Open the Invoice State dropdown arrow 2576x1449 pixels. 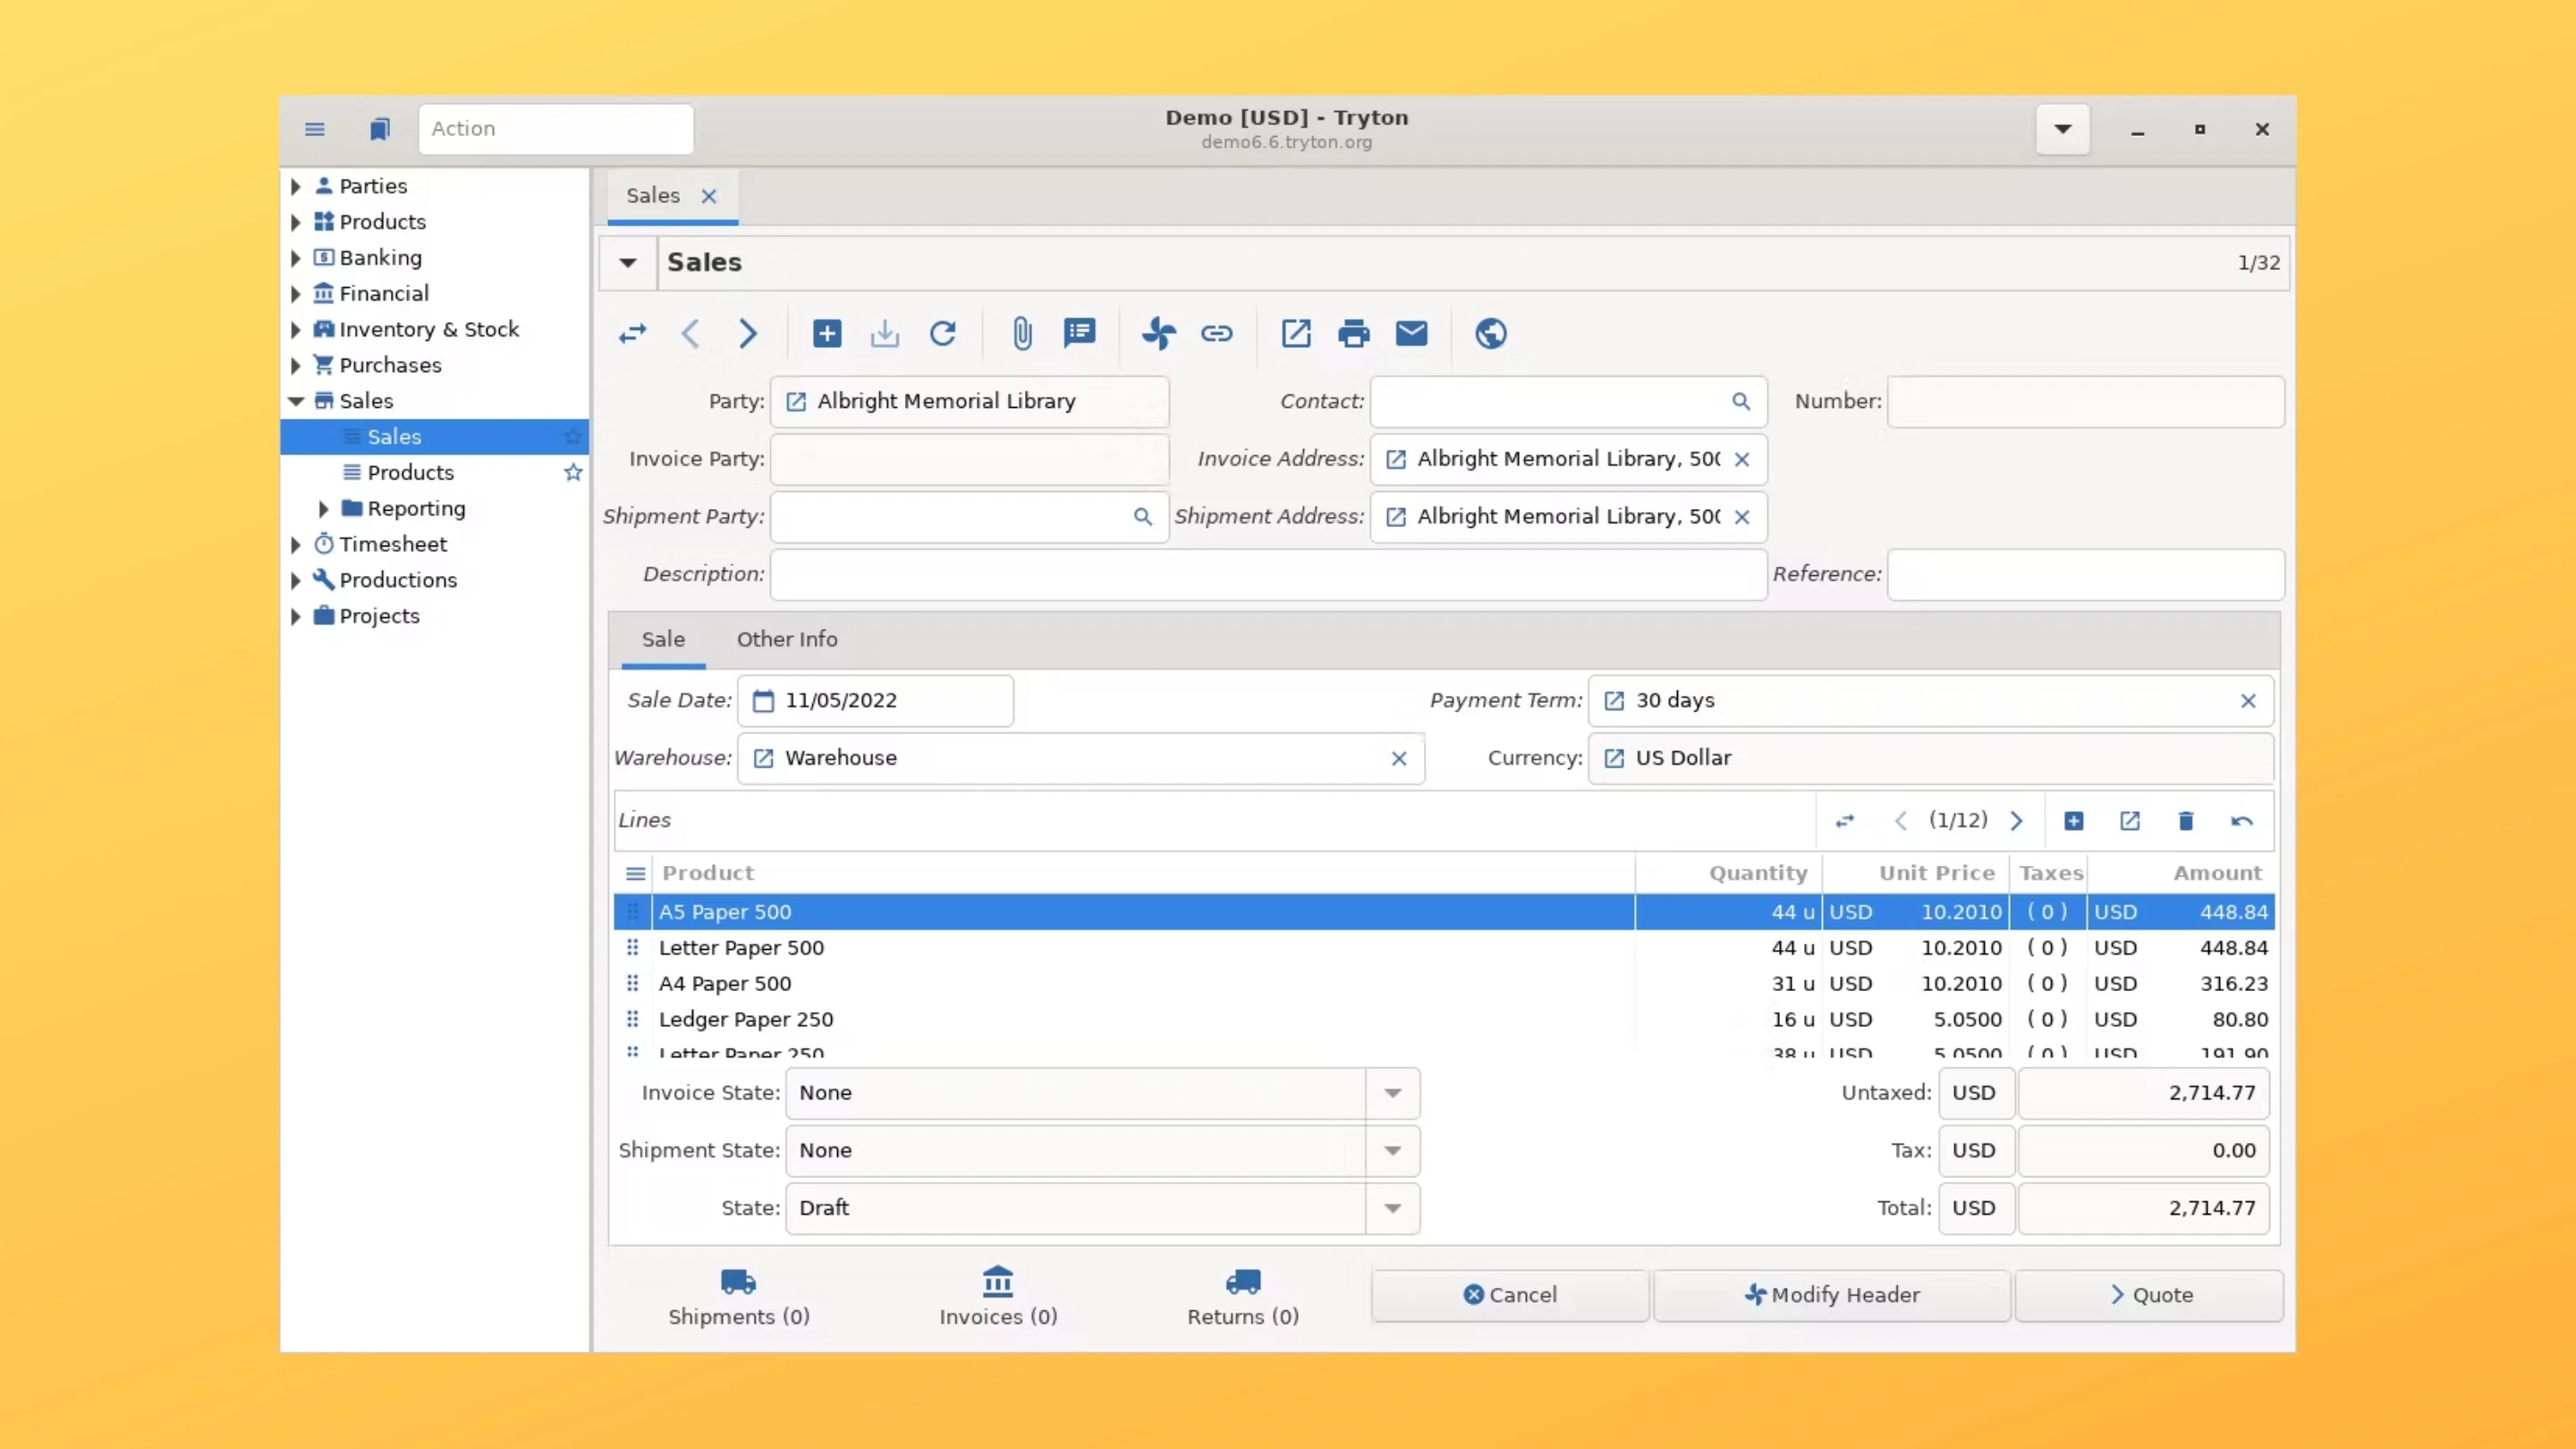click(x=1392, y=1093)
